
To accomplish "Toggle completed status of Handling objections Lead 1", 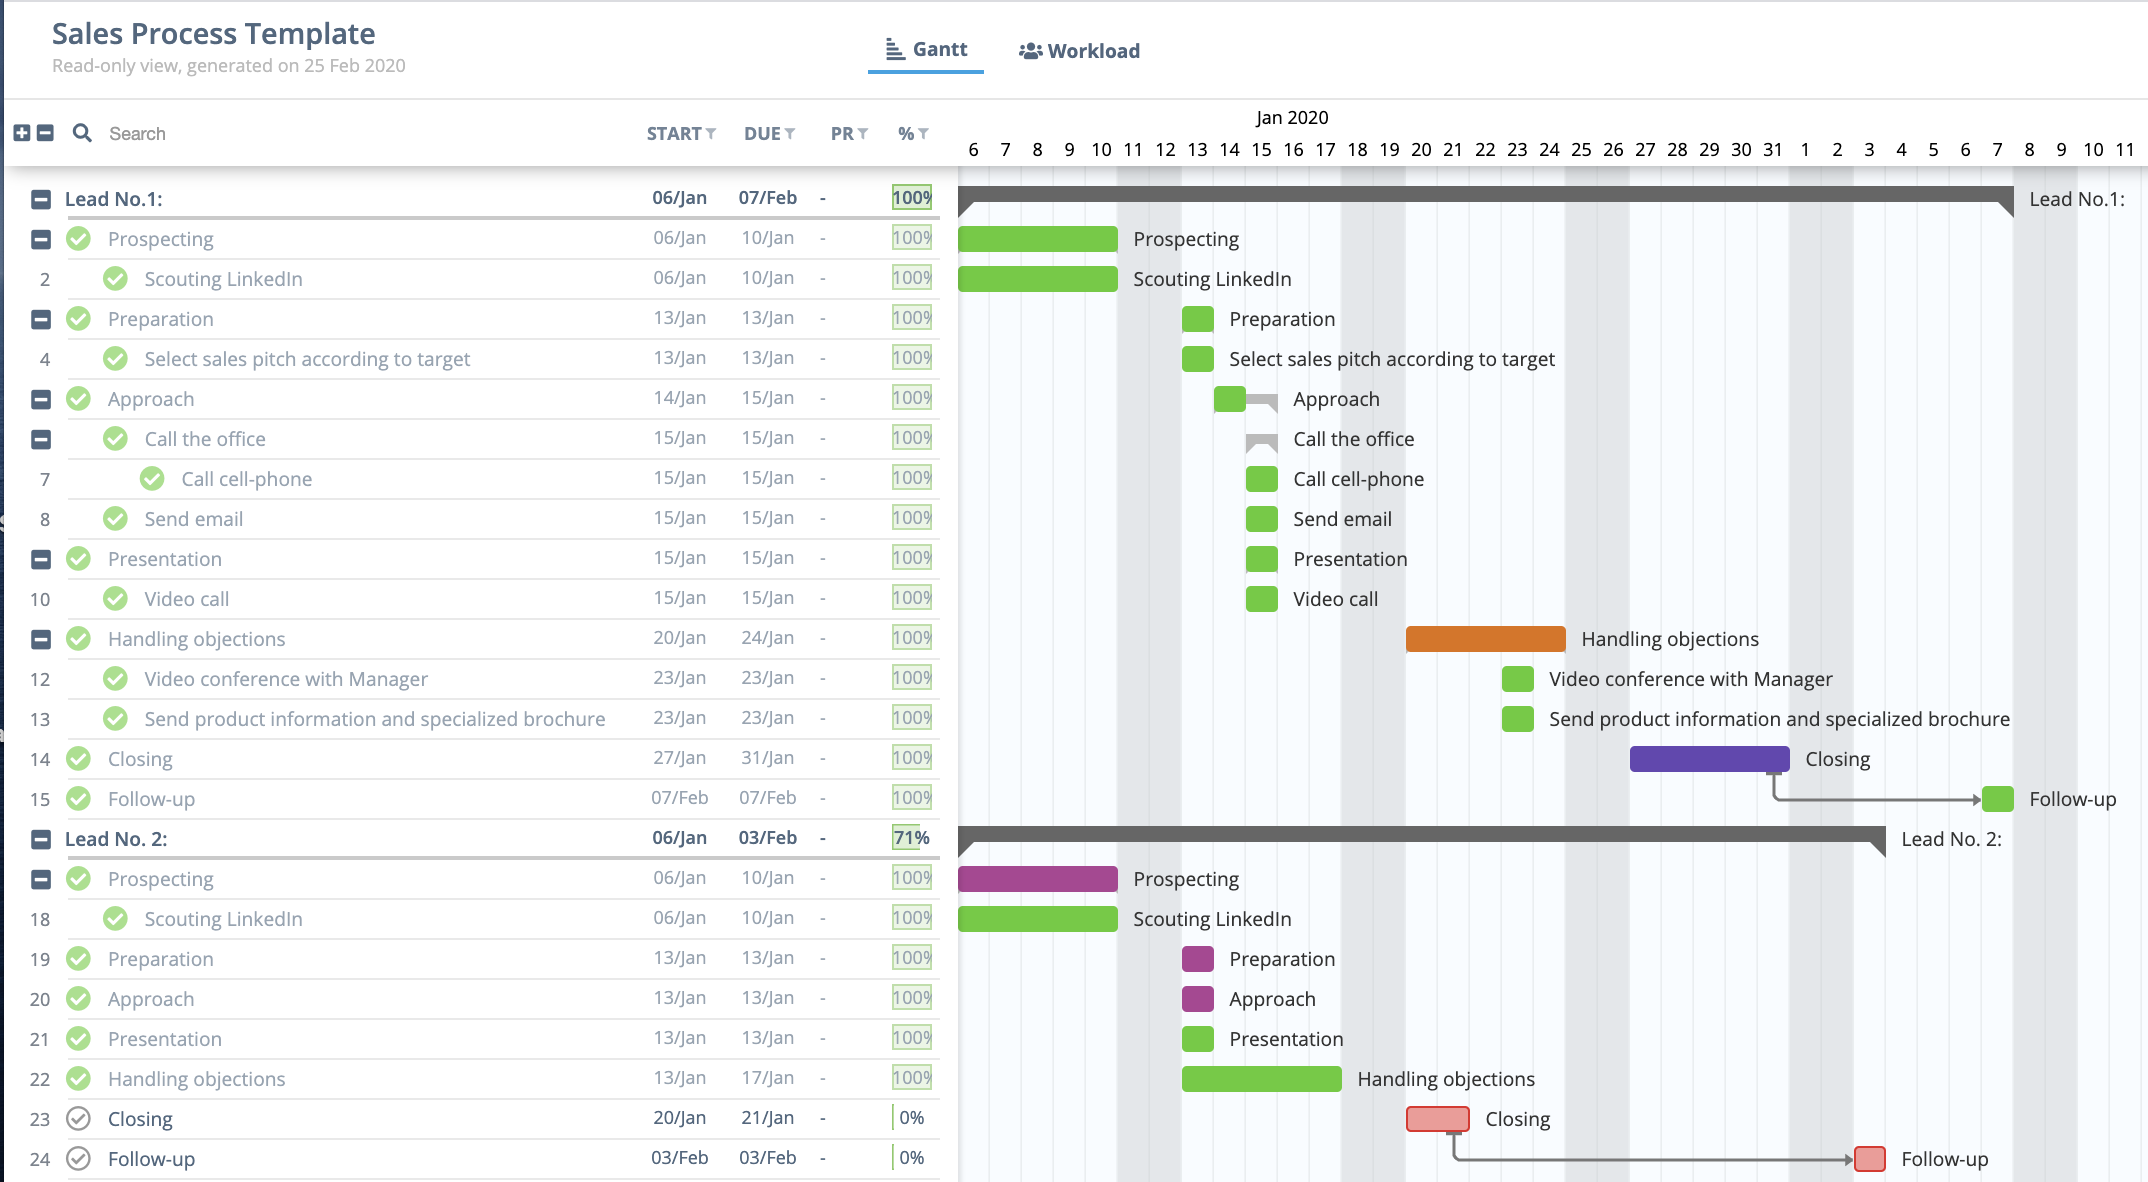I will coord(80,639).
